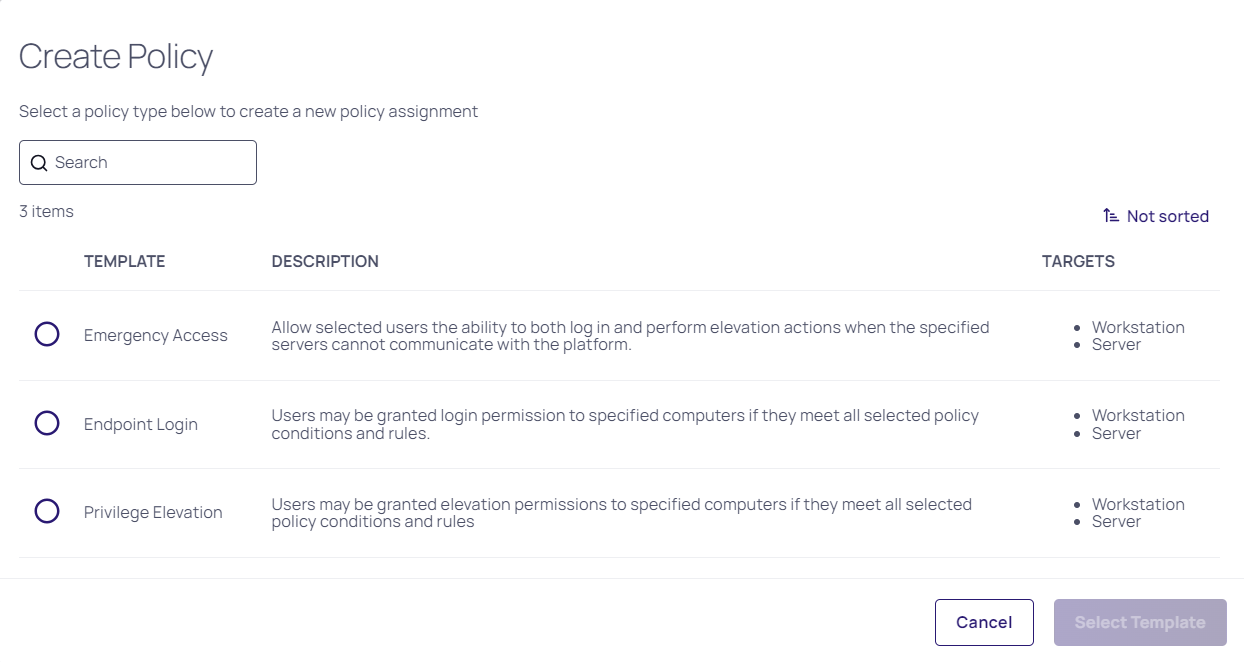Image resolution: width=1244 pixels, height=662 pixels.
Task: Click the Endpoint Login template name
Action: pos(141,424)
